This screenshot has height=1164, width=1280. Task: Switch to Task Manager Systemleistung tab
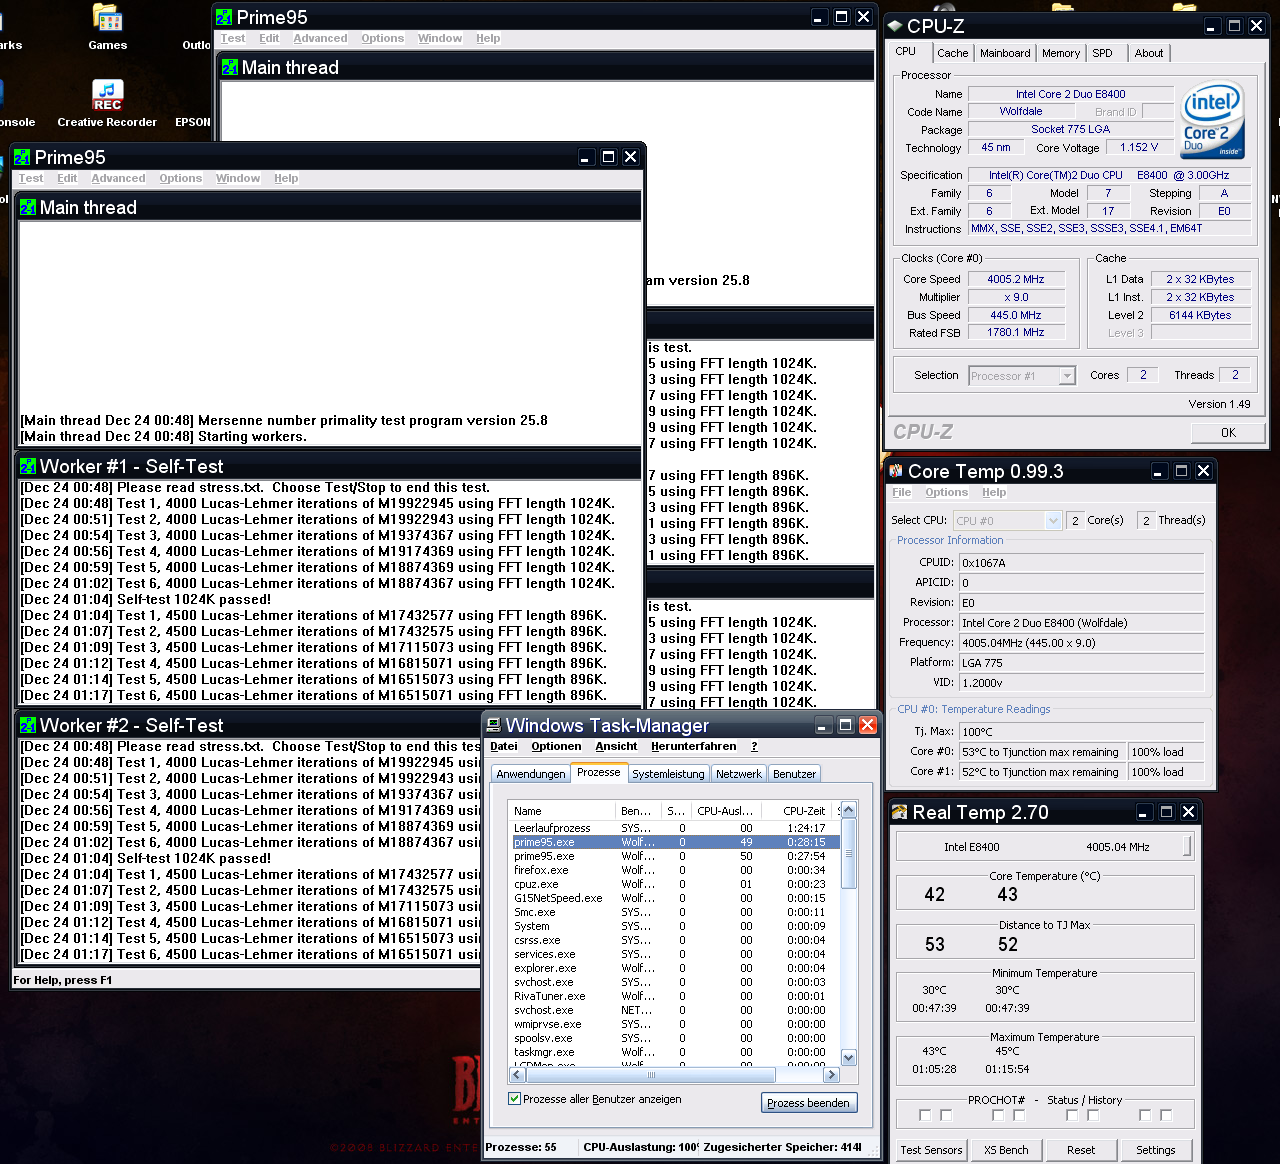click(668, 774)
